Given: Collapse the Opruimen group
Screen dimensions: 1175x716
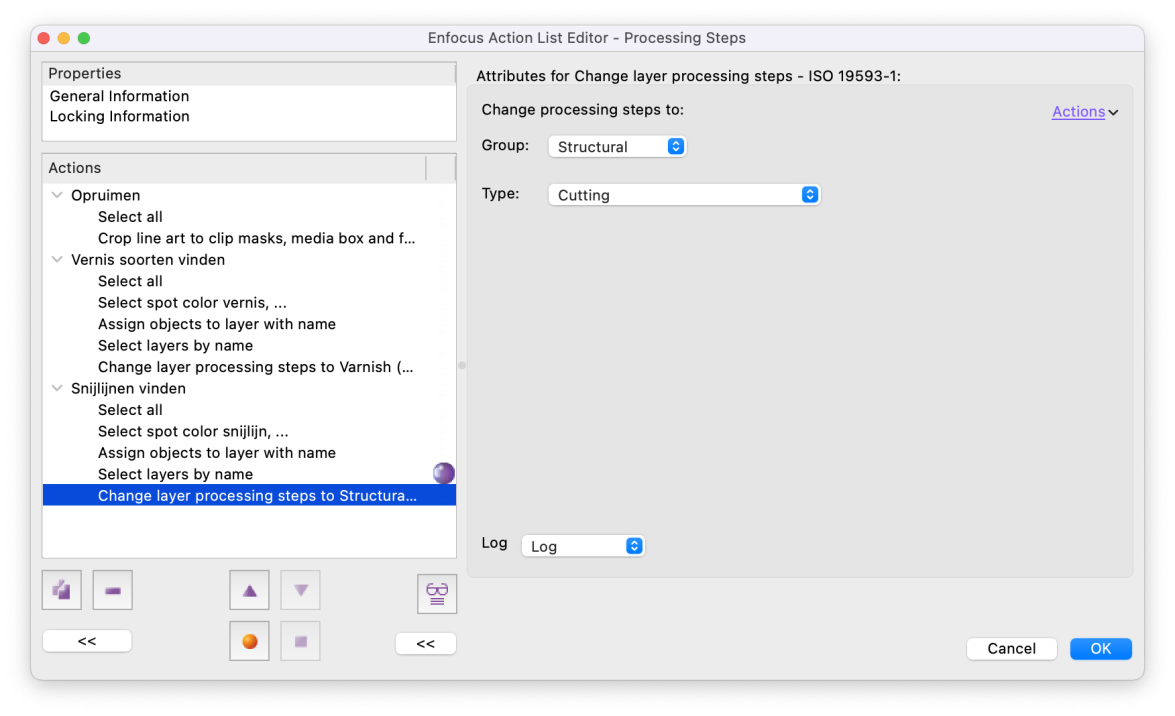Looking at the screenshot, I should (x=57, y=195).
